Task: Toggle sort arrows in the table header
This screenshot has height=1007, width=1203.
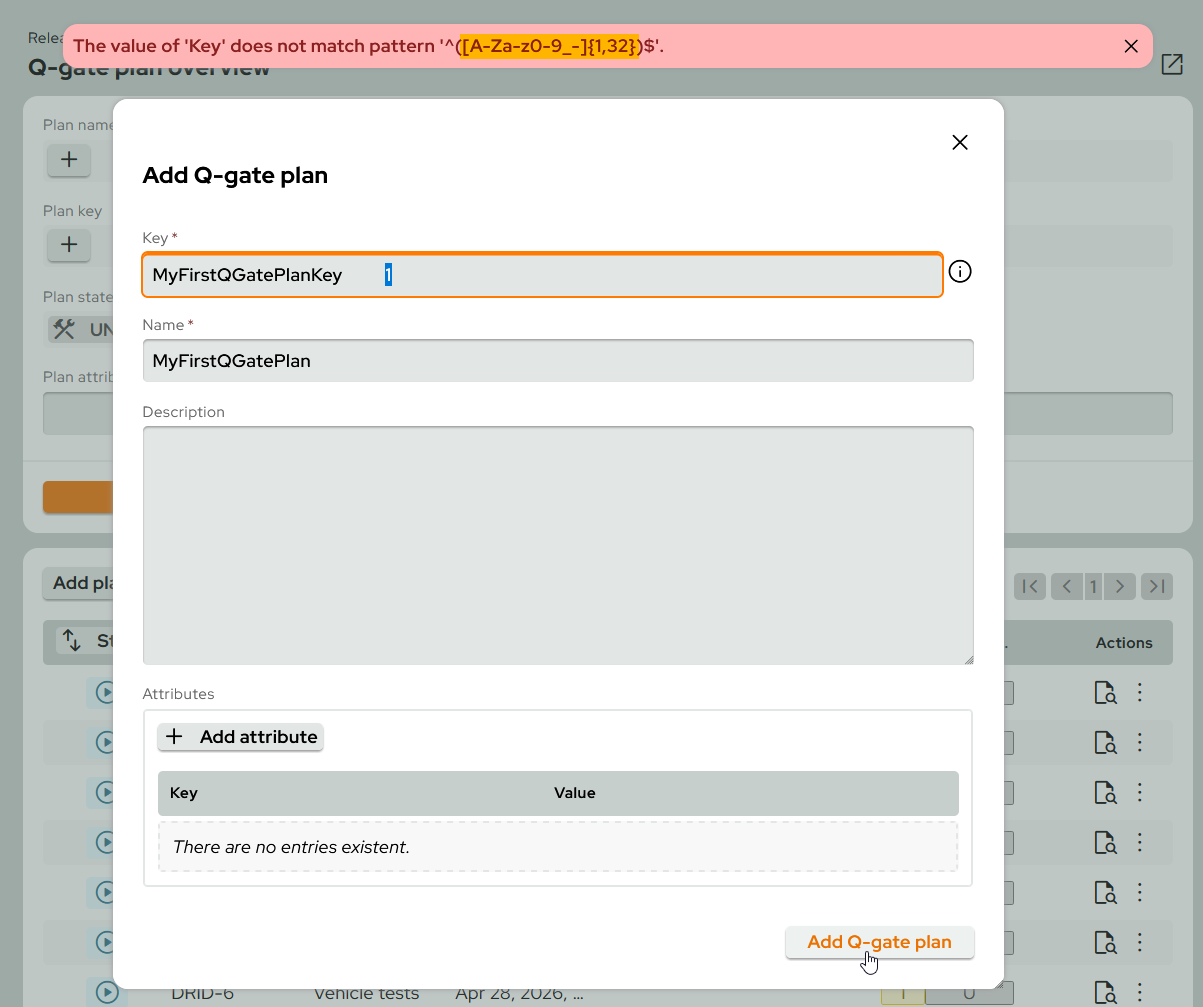Action: [71, 641]
